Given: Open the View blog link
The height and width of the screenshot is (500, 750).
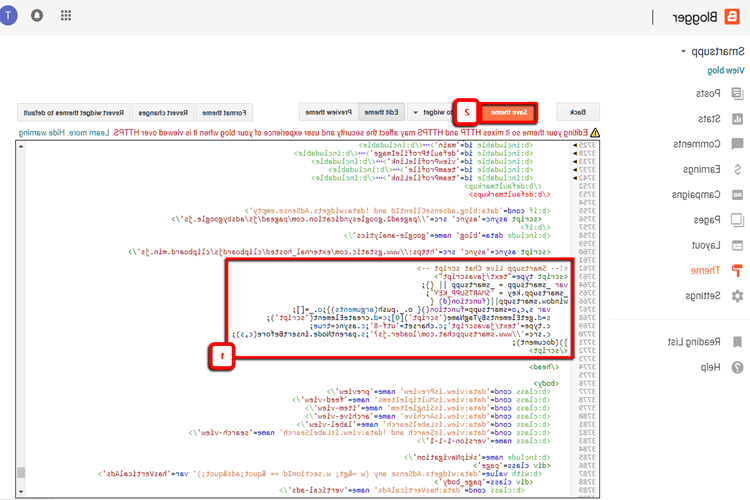Looking at the screenshot, I should [x=726, y=70].
